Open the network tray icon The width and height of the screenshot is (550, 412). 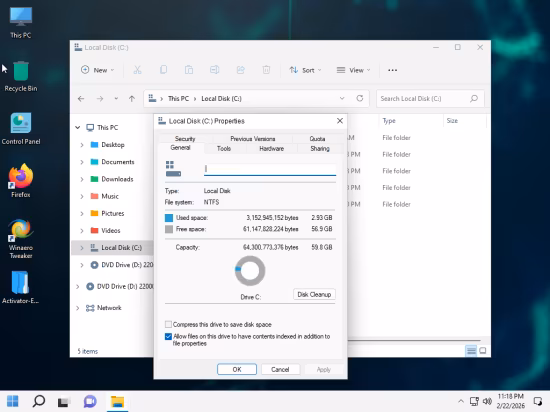[474, 401]
